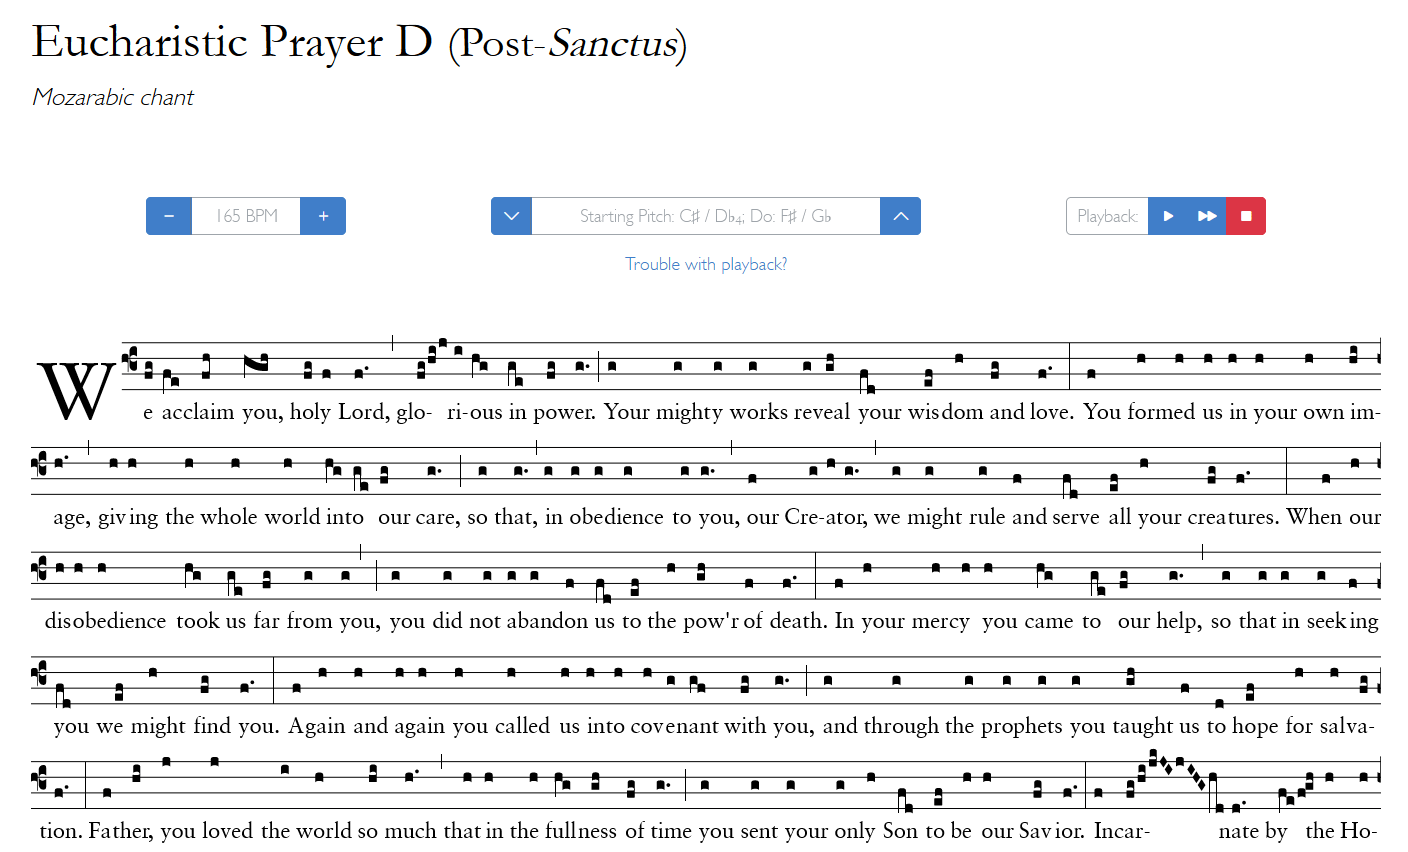This screenshot has height=852, width=1408.
Task: Click the fast-forward playback button
Action: [1207, 216]
